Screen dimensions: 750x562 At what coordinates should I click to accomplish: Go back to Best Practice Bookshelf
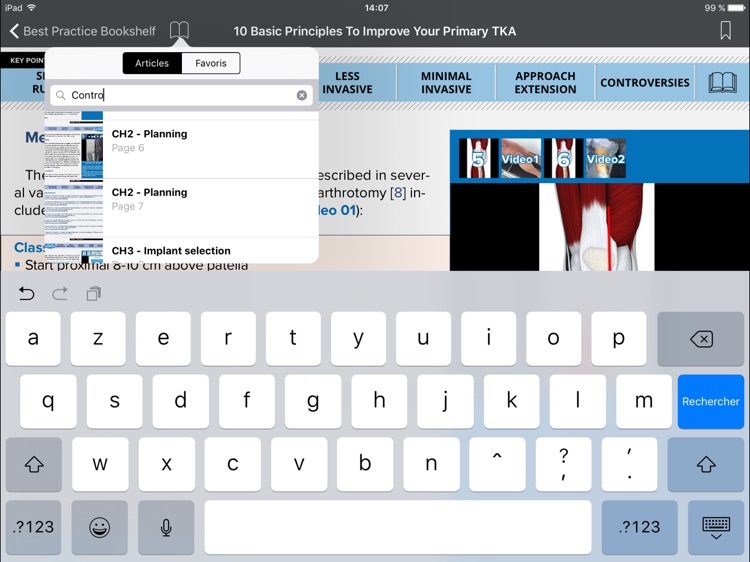82,31
